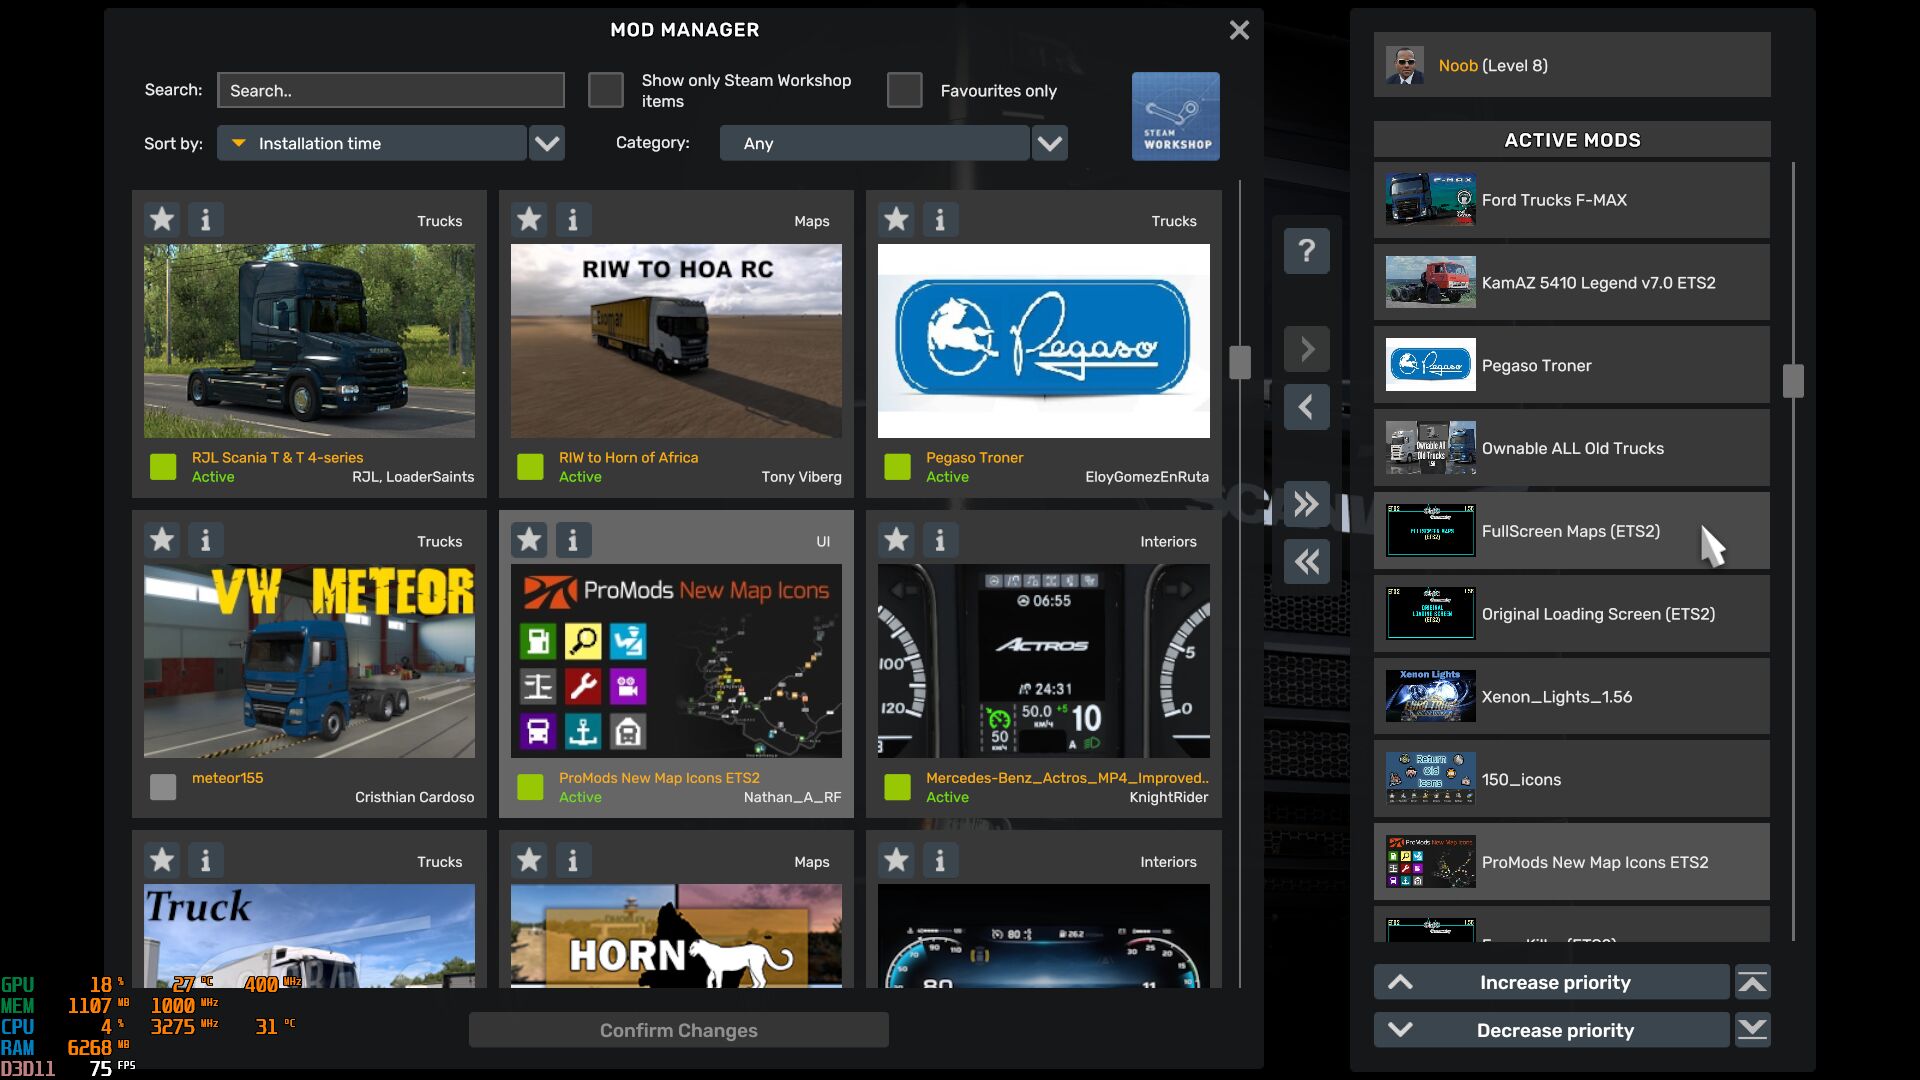This screenshot has height=1080, width=1920.
Task: Click the active mods list scrollbar handle
Action: click(1793, 381)
